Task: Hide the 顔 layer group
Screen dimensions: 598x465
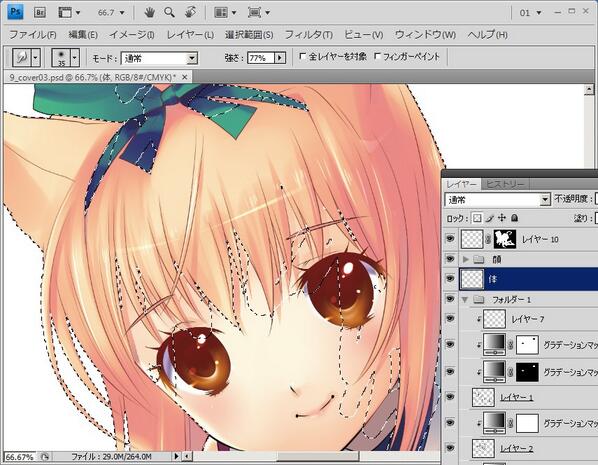Action: [x=450, y=259]
